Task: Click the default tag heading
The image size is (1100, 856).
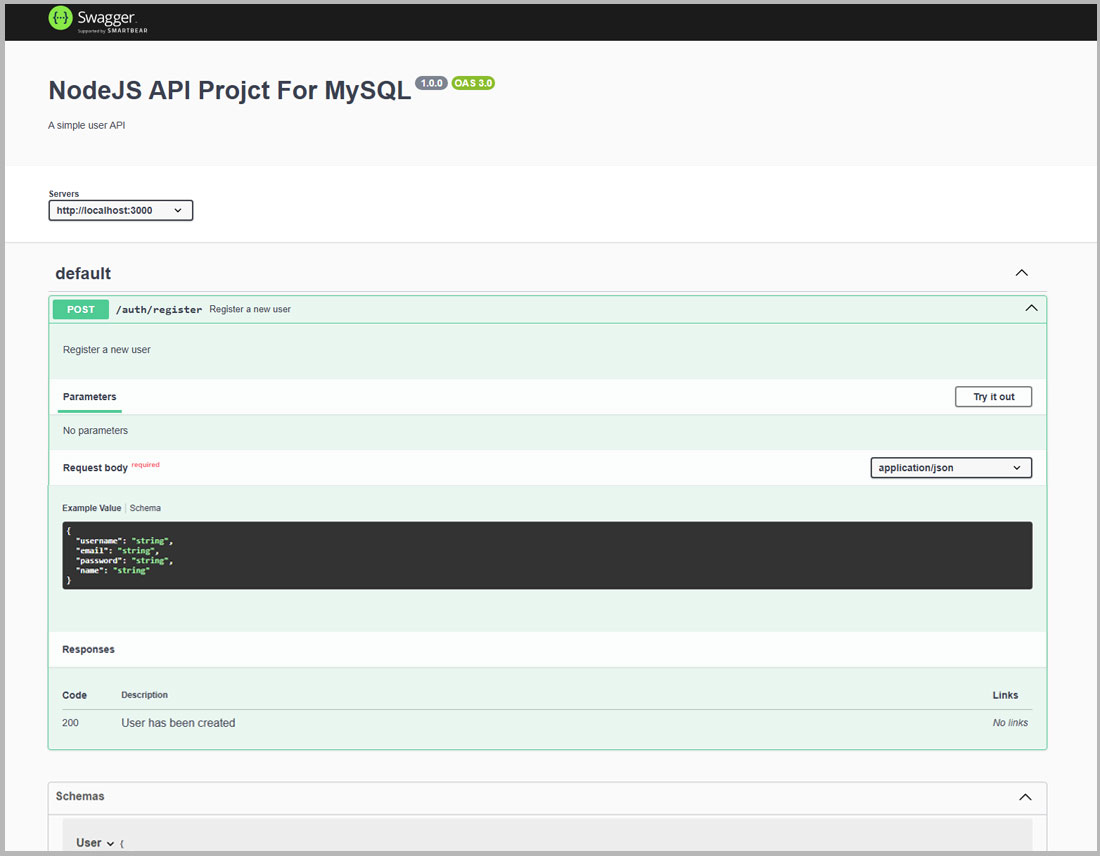Action: (83, 273)
